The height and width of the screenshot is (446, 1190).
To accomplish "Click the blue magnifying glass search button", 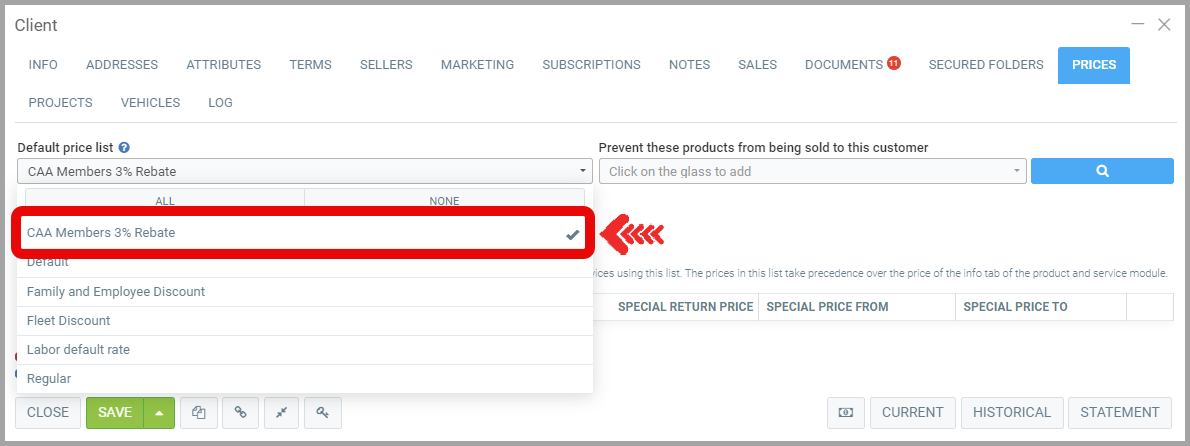I will coord(1102,171).
